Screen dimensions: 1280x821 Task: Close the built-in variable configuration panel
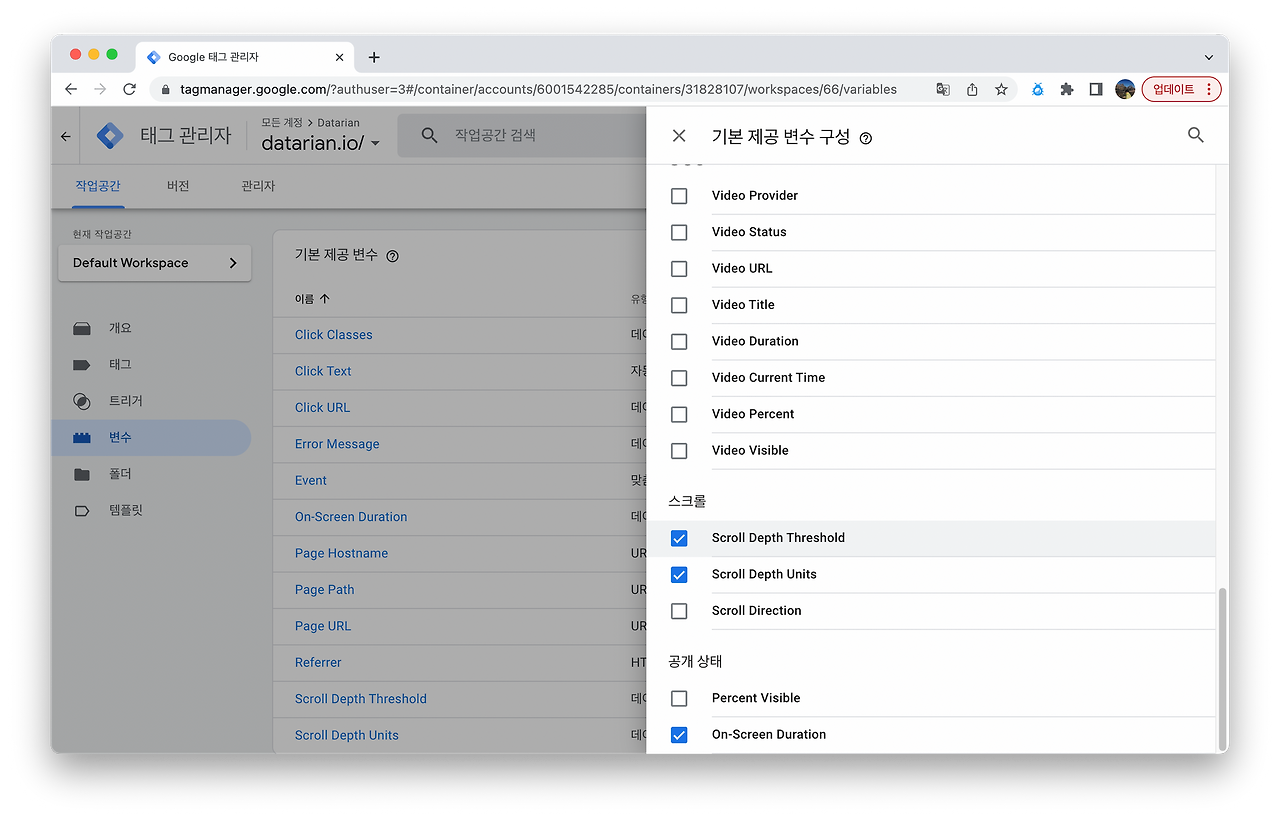point(679,136)
